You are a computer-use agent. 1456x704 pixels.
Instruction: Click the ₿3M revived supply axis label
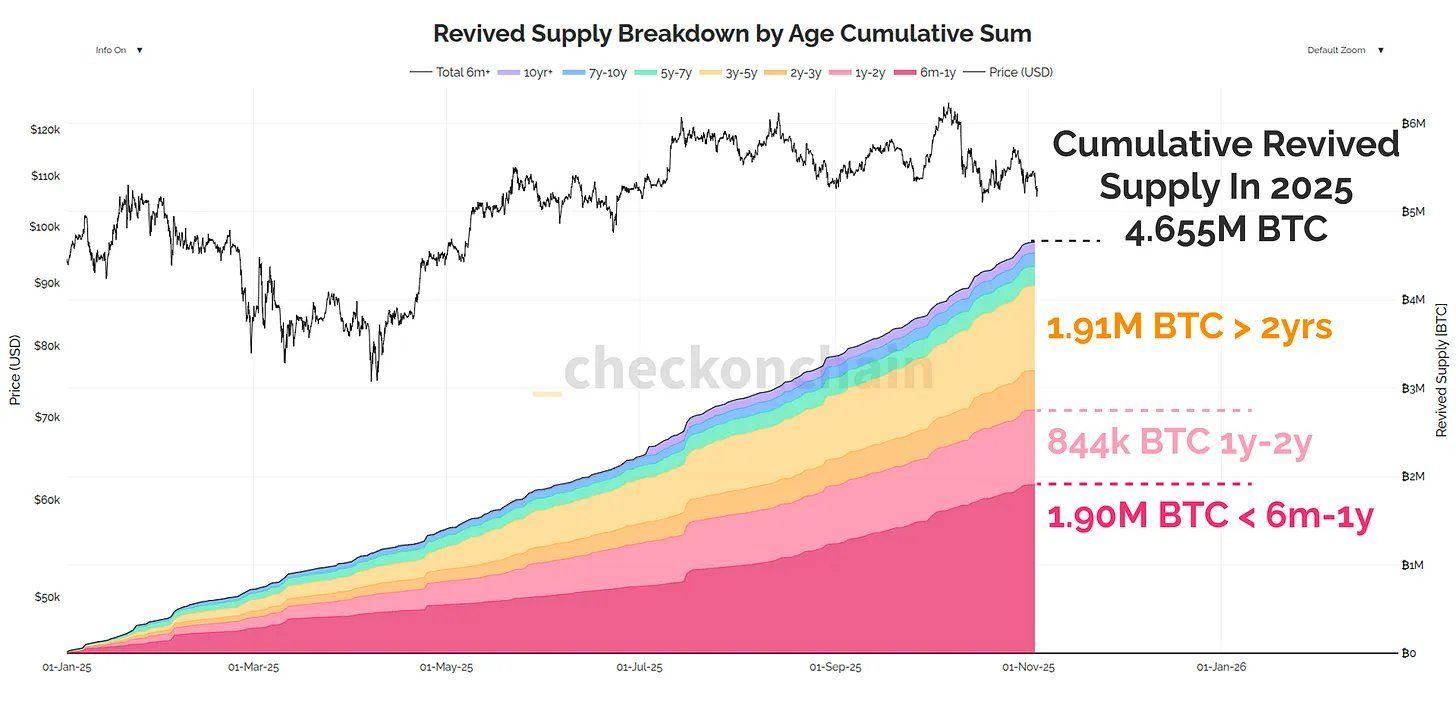[1411, 388]
